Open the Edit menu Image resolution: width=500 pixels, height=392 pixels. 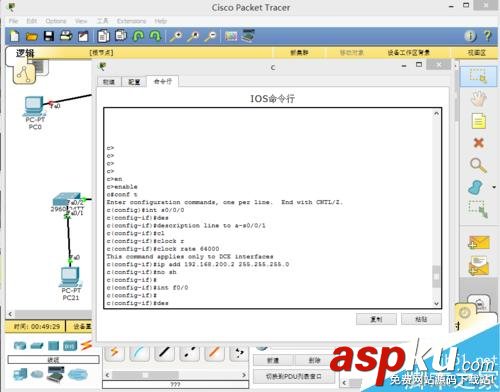32,21
